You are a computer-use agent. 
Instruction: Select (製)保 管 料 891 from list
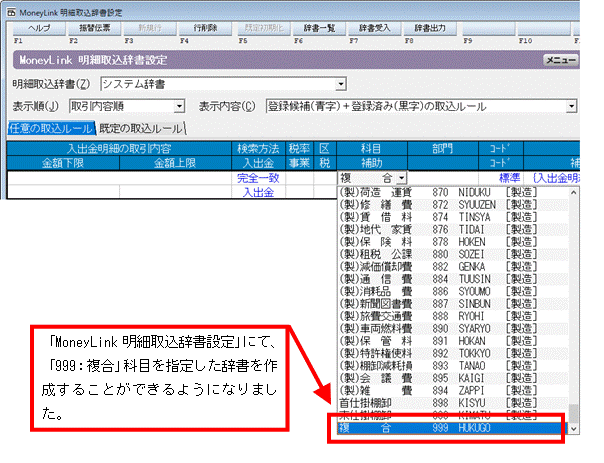click(453, 341)
